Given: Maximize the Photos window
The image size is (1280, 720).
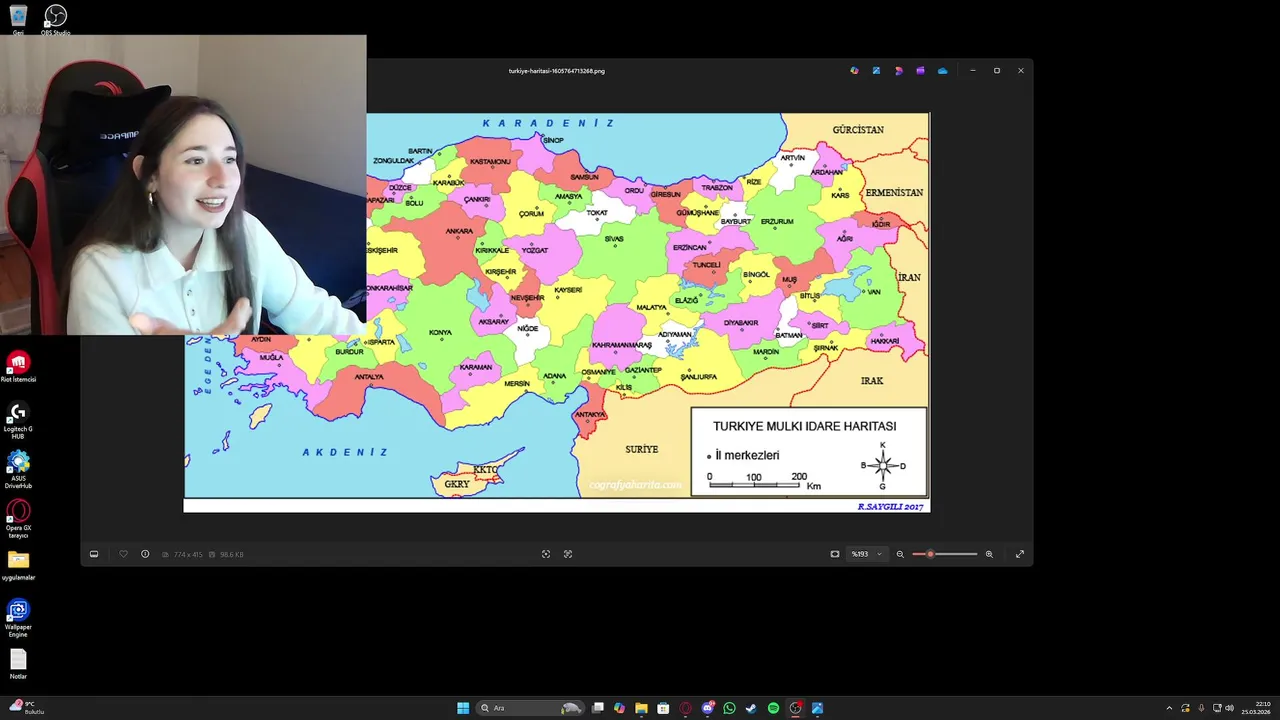Looking at the screenshot, I should (996, 71).
